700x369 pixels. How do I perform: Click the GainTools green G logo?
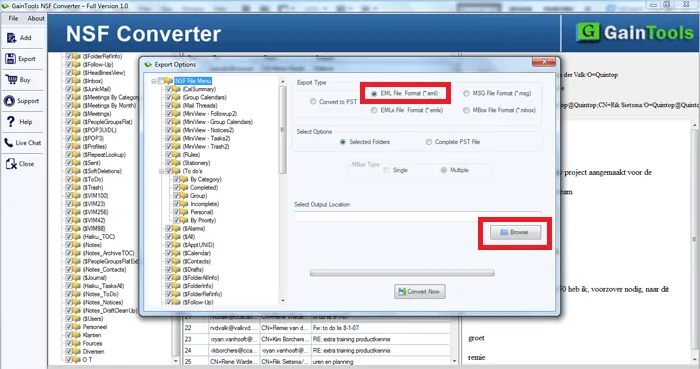point(588,32)
